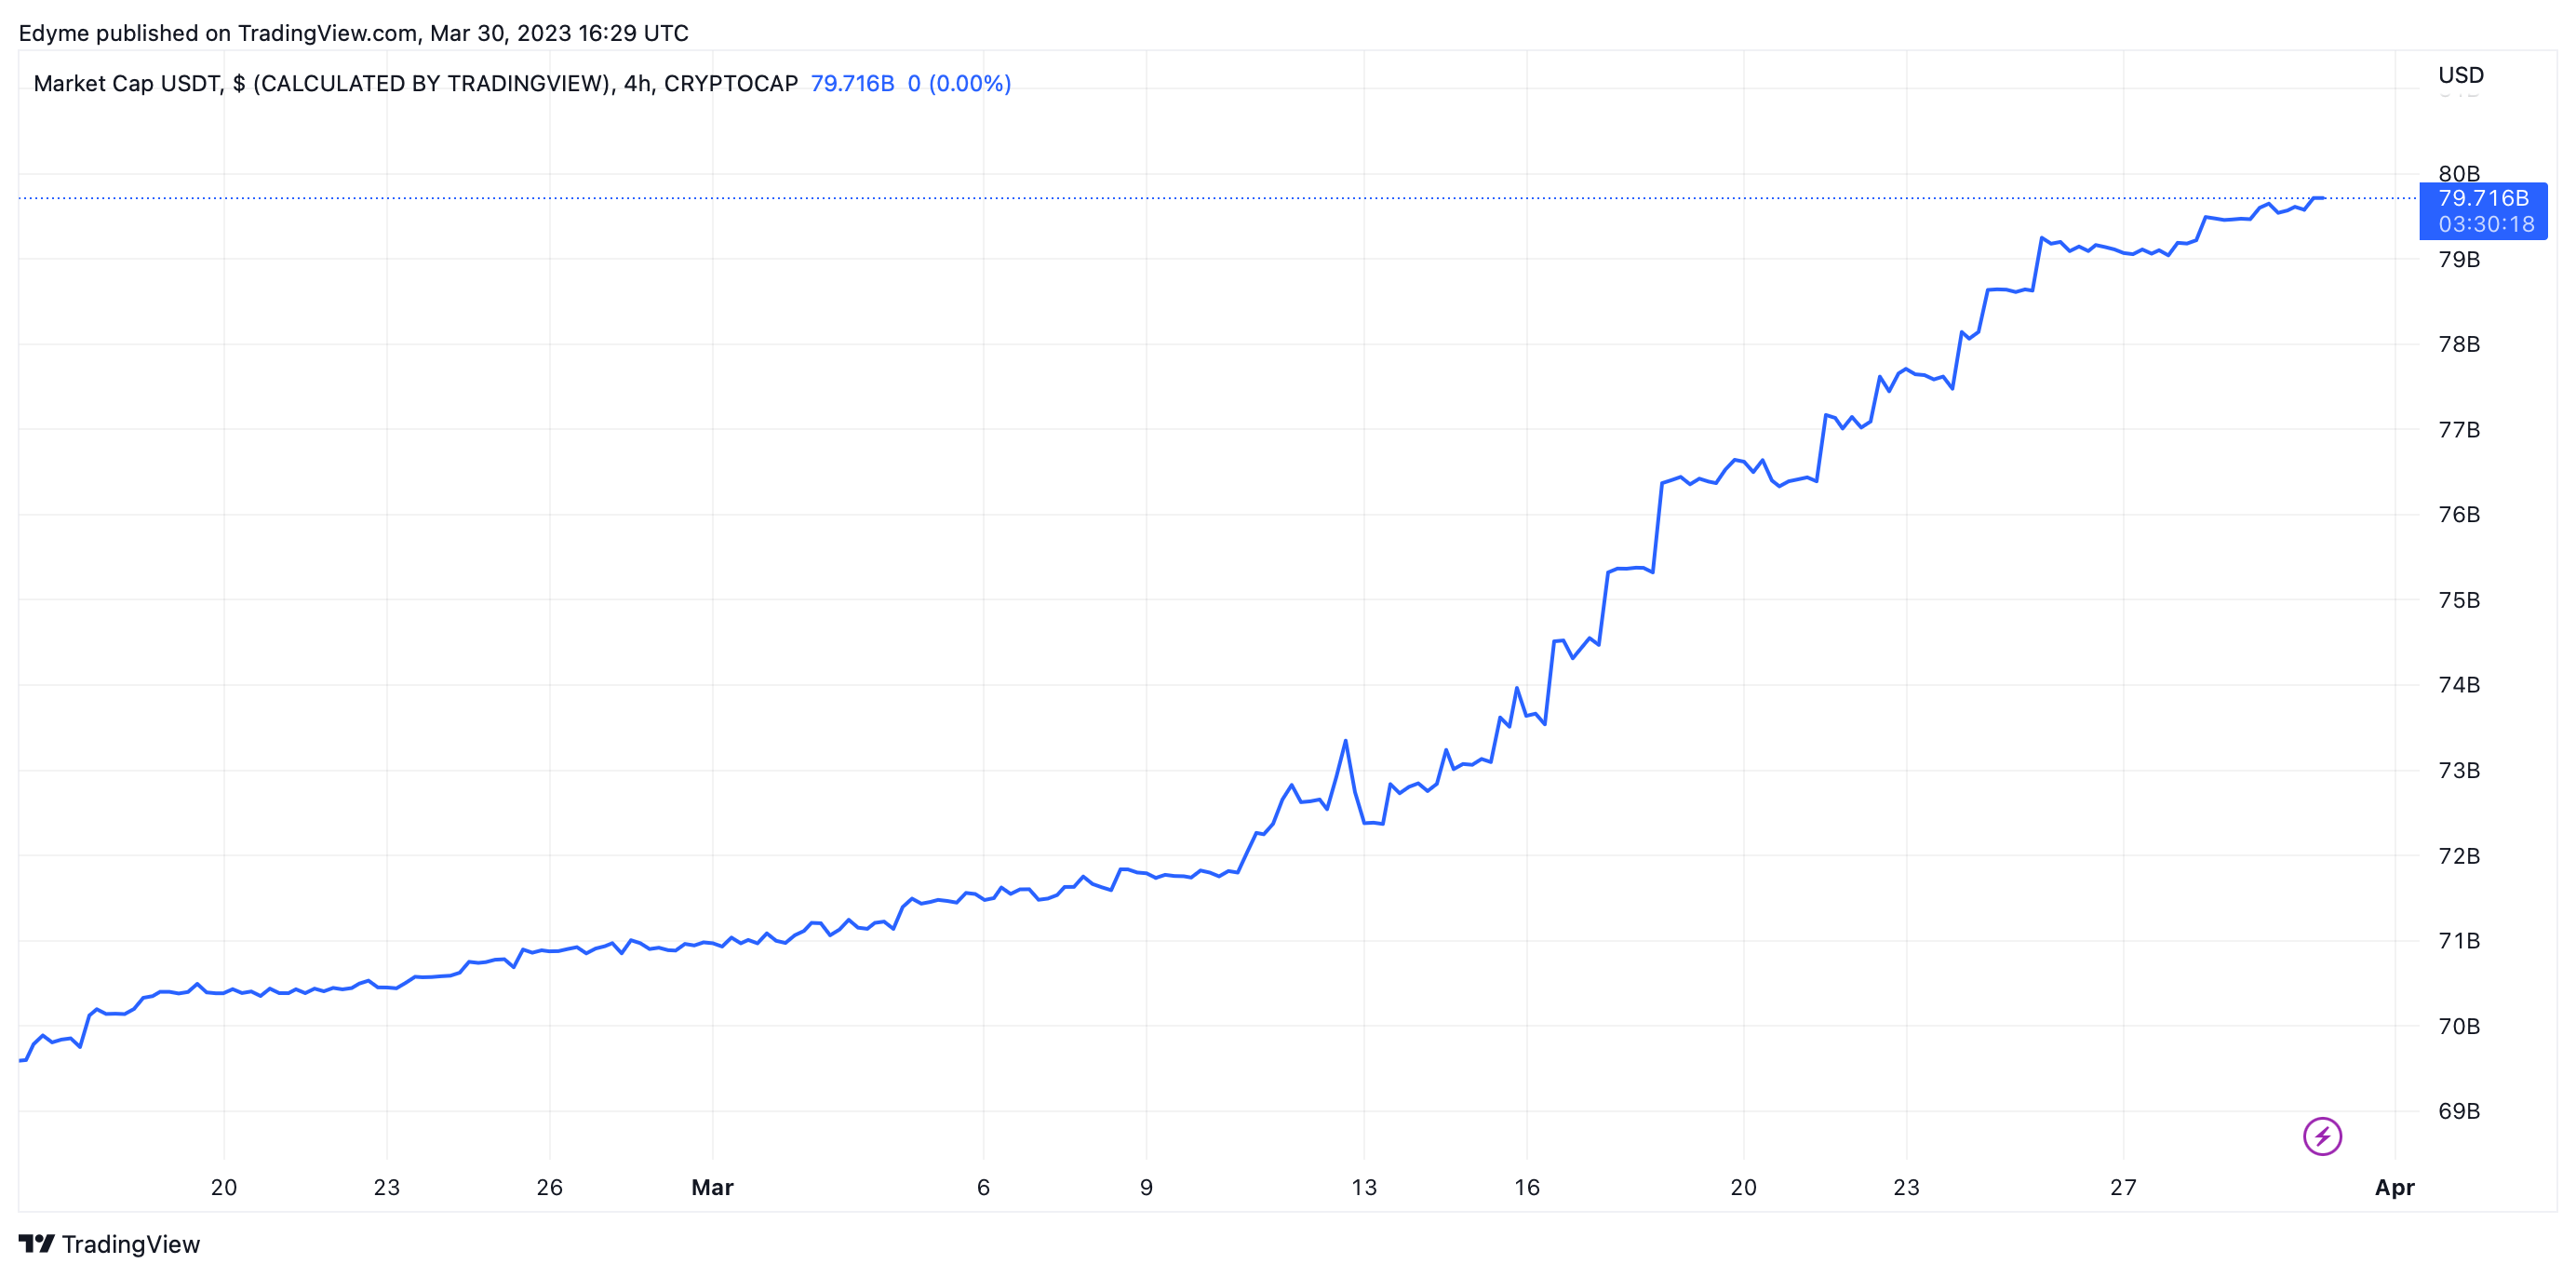The width and height of the screenshot is (2576, 1277).
Task: Click the 72B price axis label
Action: (2459, 856)
